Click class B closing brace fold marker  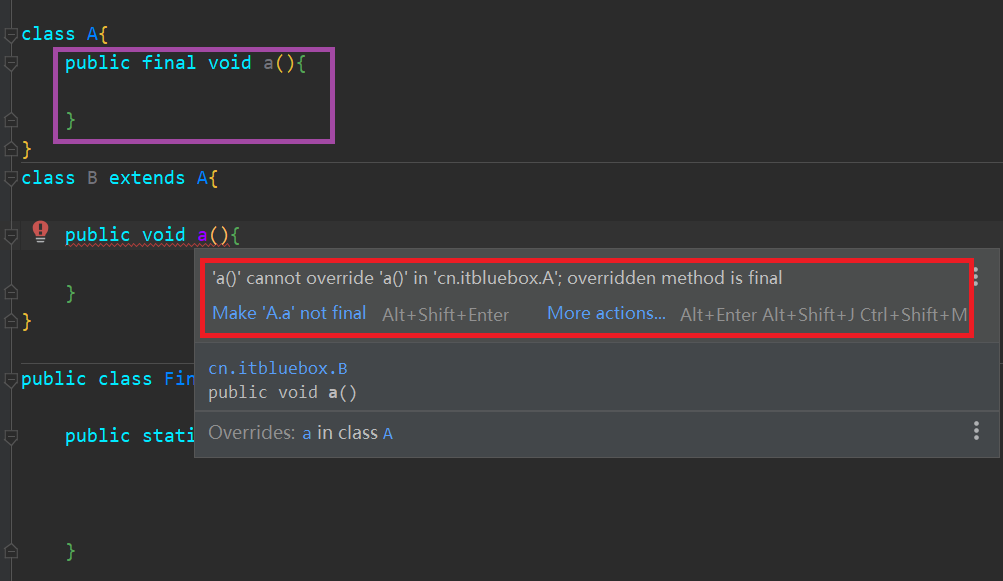tap(11, 321)
